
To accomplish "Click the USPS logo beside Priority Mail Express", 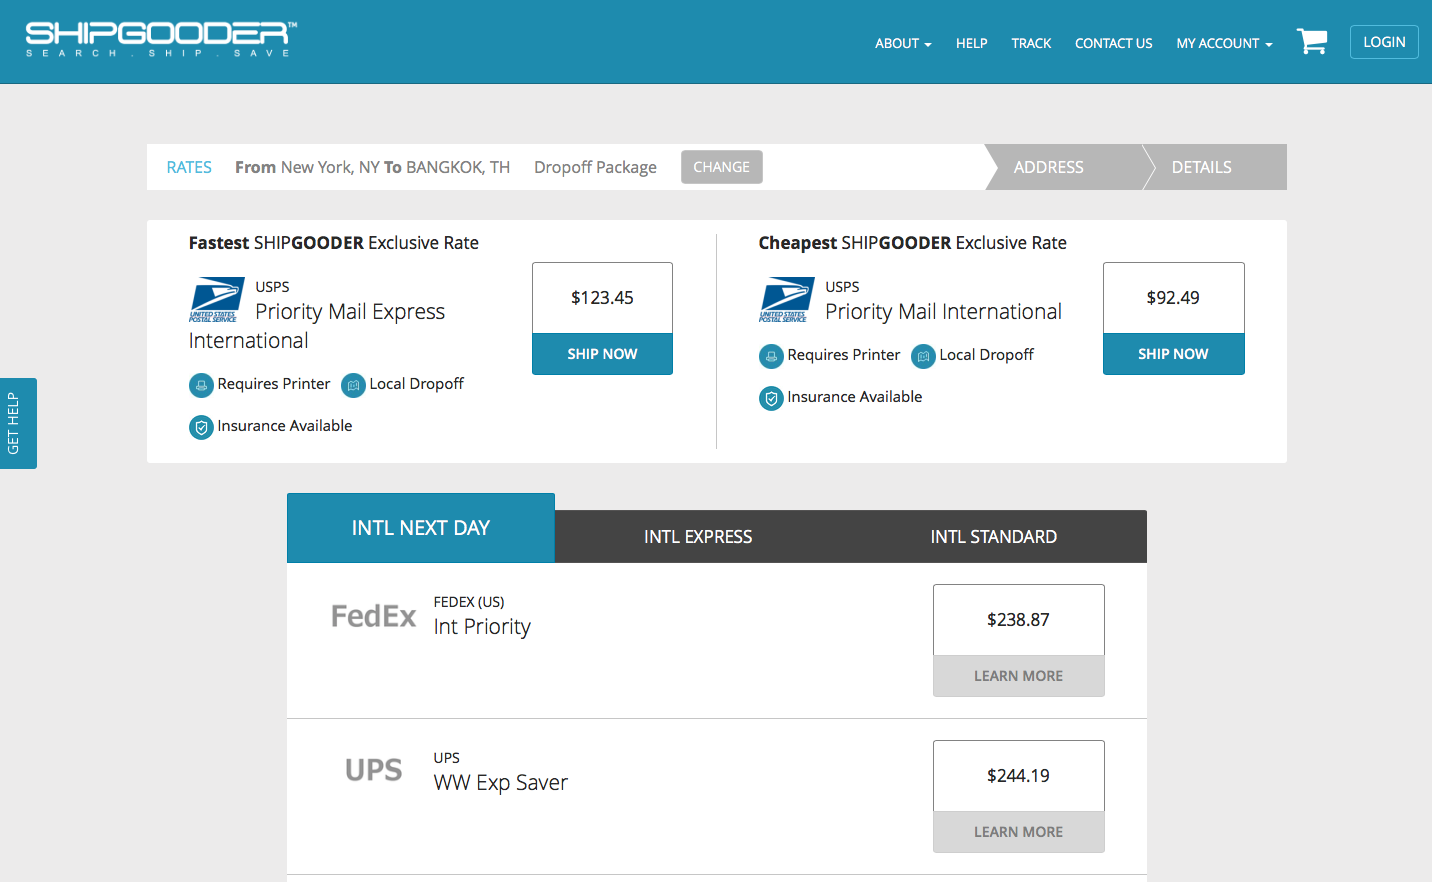I will click(x=218, y=296).
